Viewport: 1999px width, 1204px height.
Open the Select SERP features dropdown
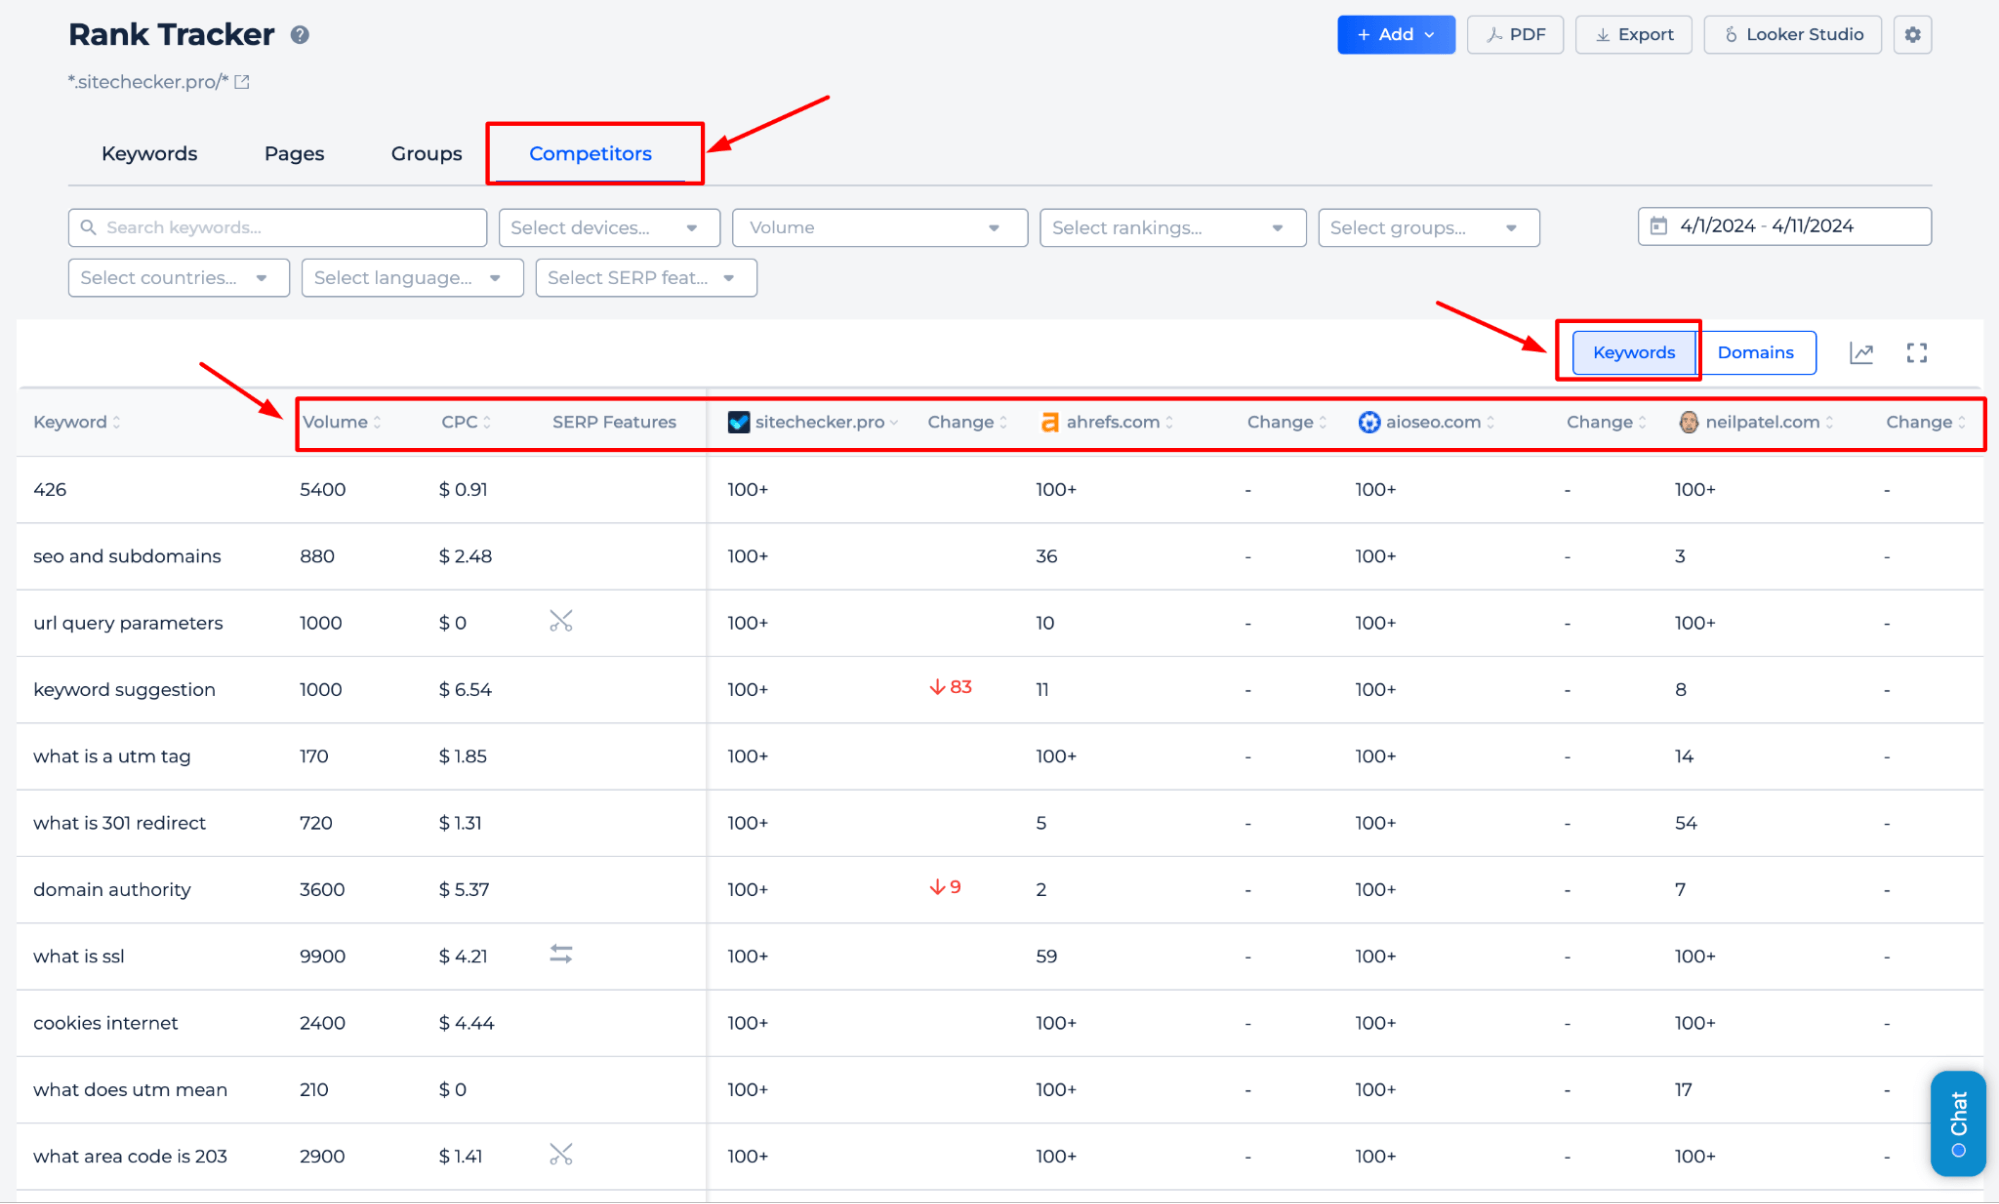pyautogui.click(x=646, y=278)
